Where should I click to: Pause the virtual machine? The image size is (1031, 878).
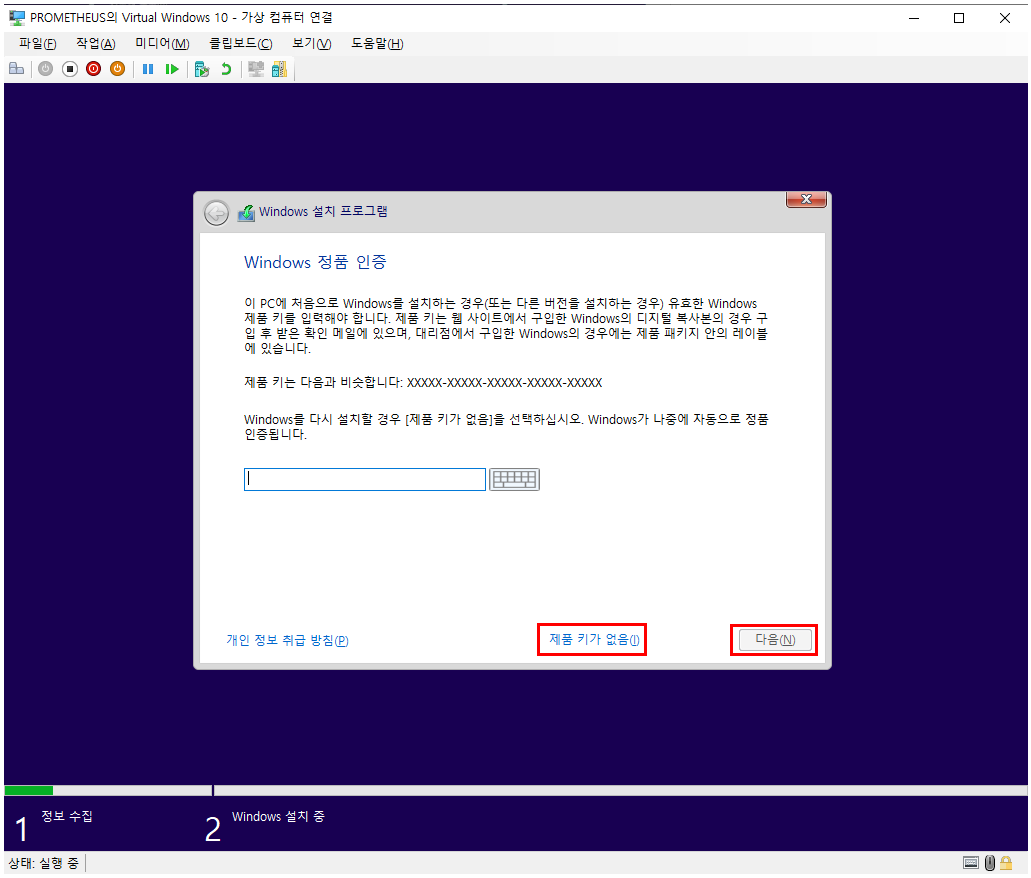pos(148,69)
